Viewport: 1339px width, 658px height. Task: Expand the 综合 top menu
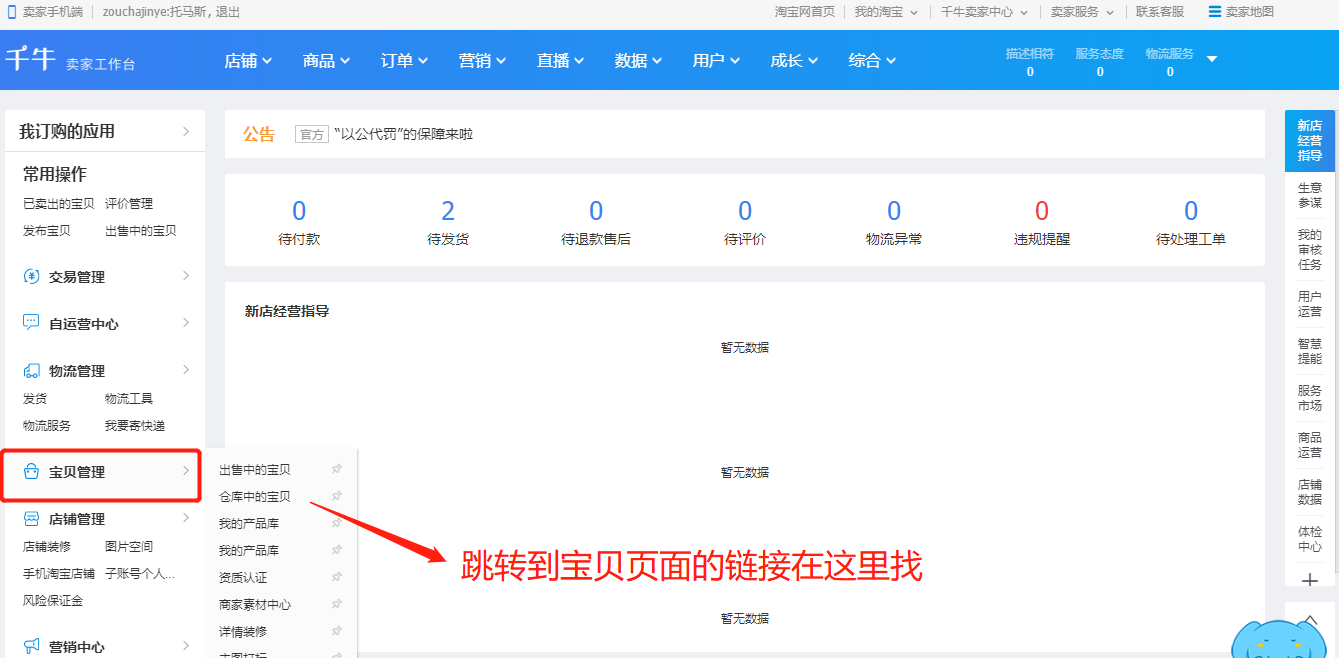pyautogui.click(x=872, y=61)
